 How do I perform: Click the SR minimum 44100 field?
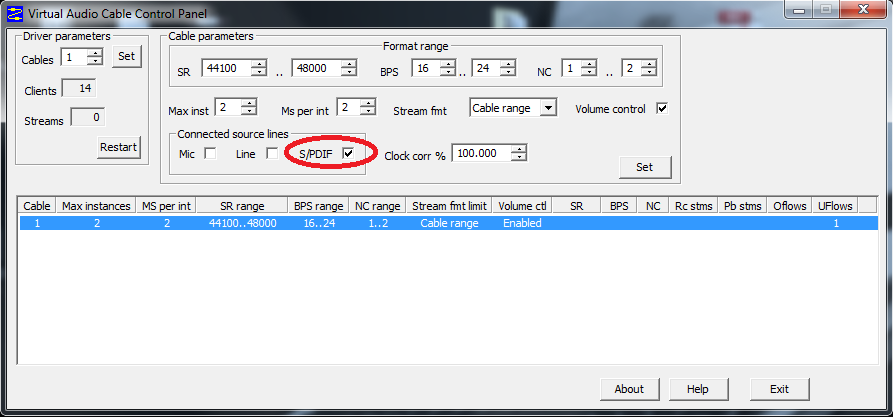point(227,68)
